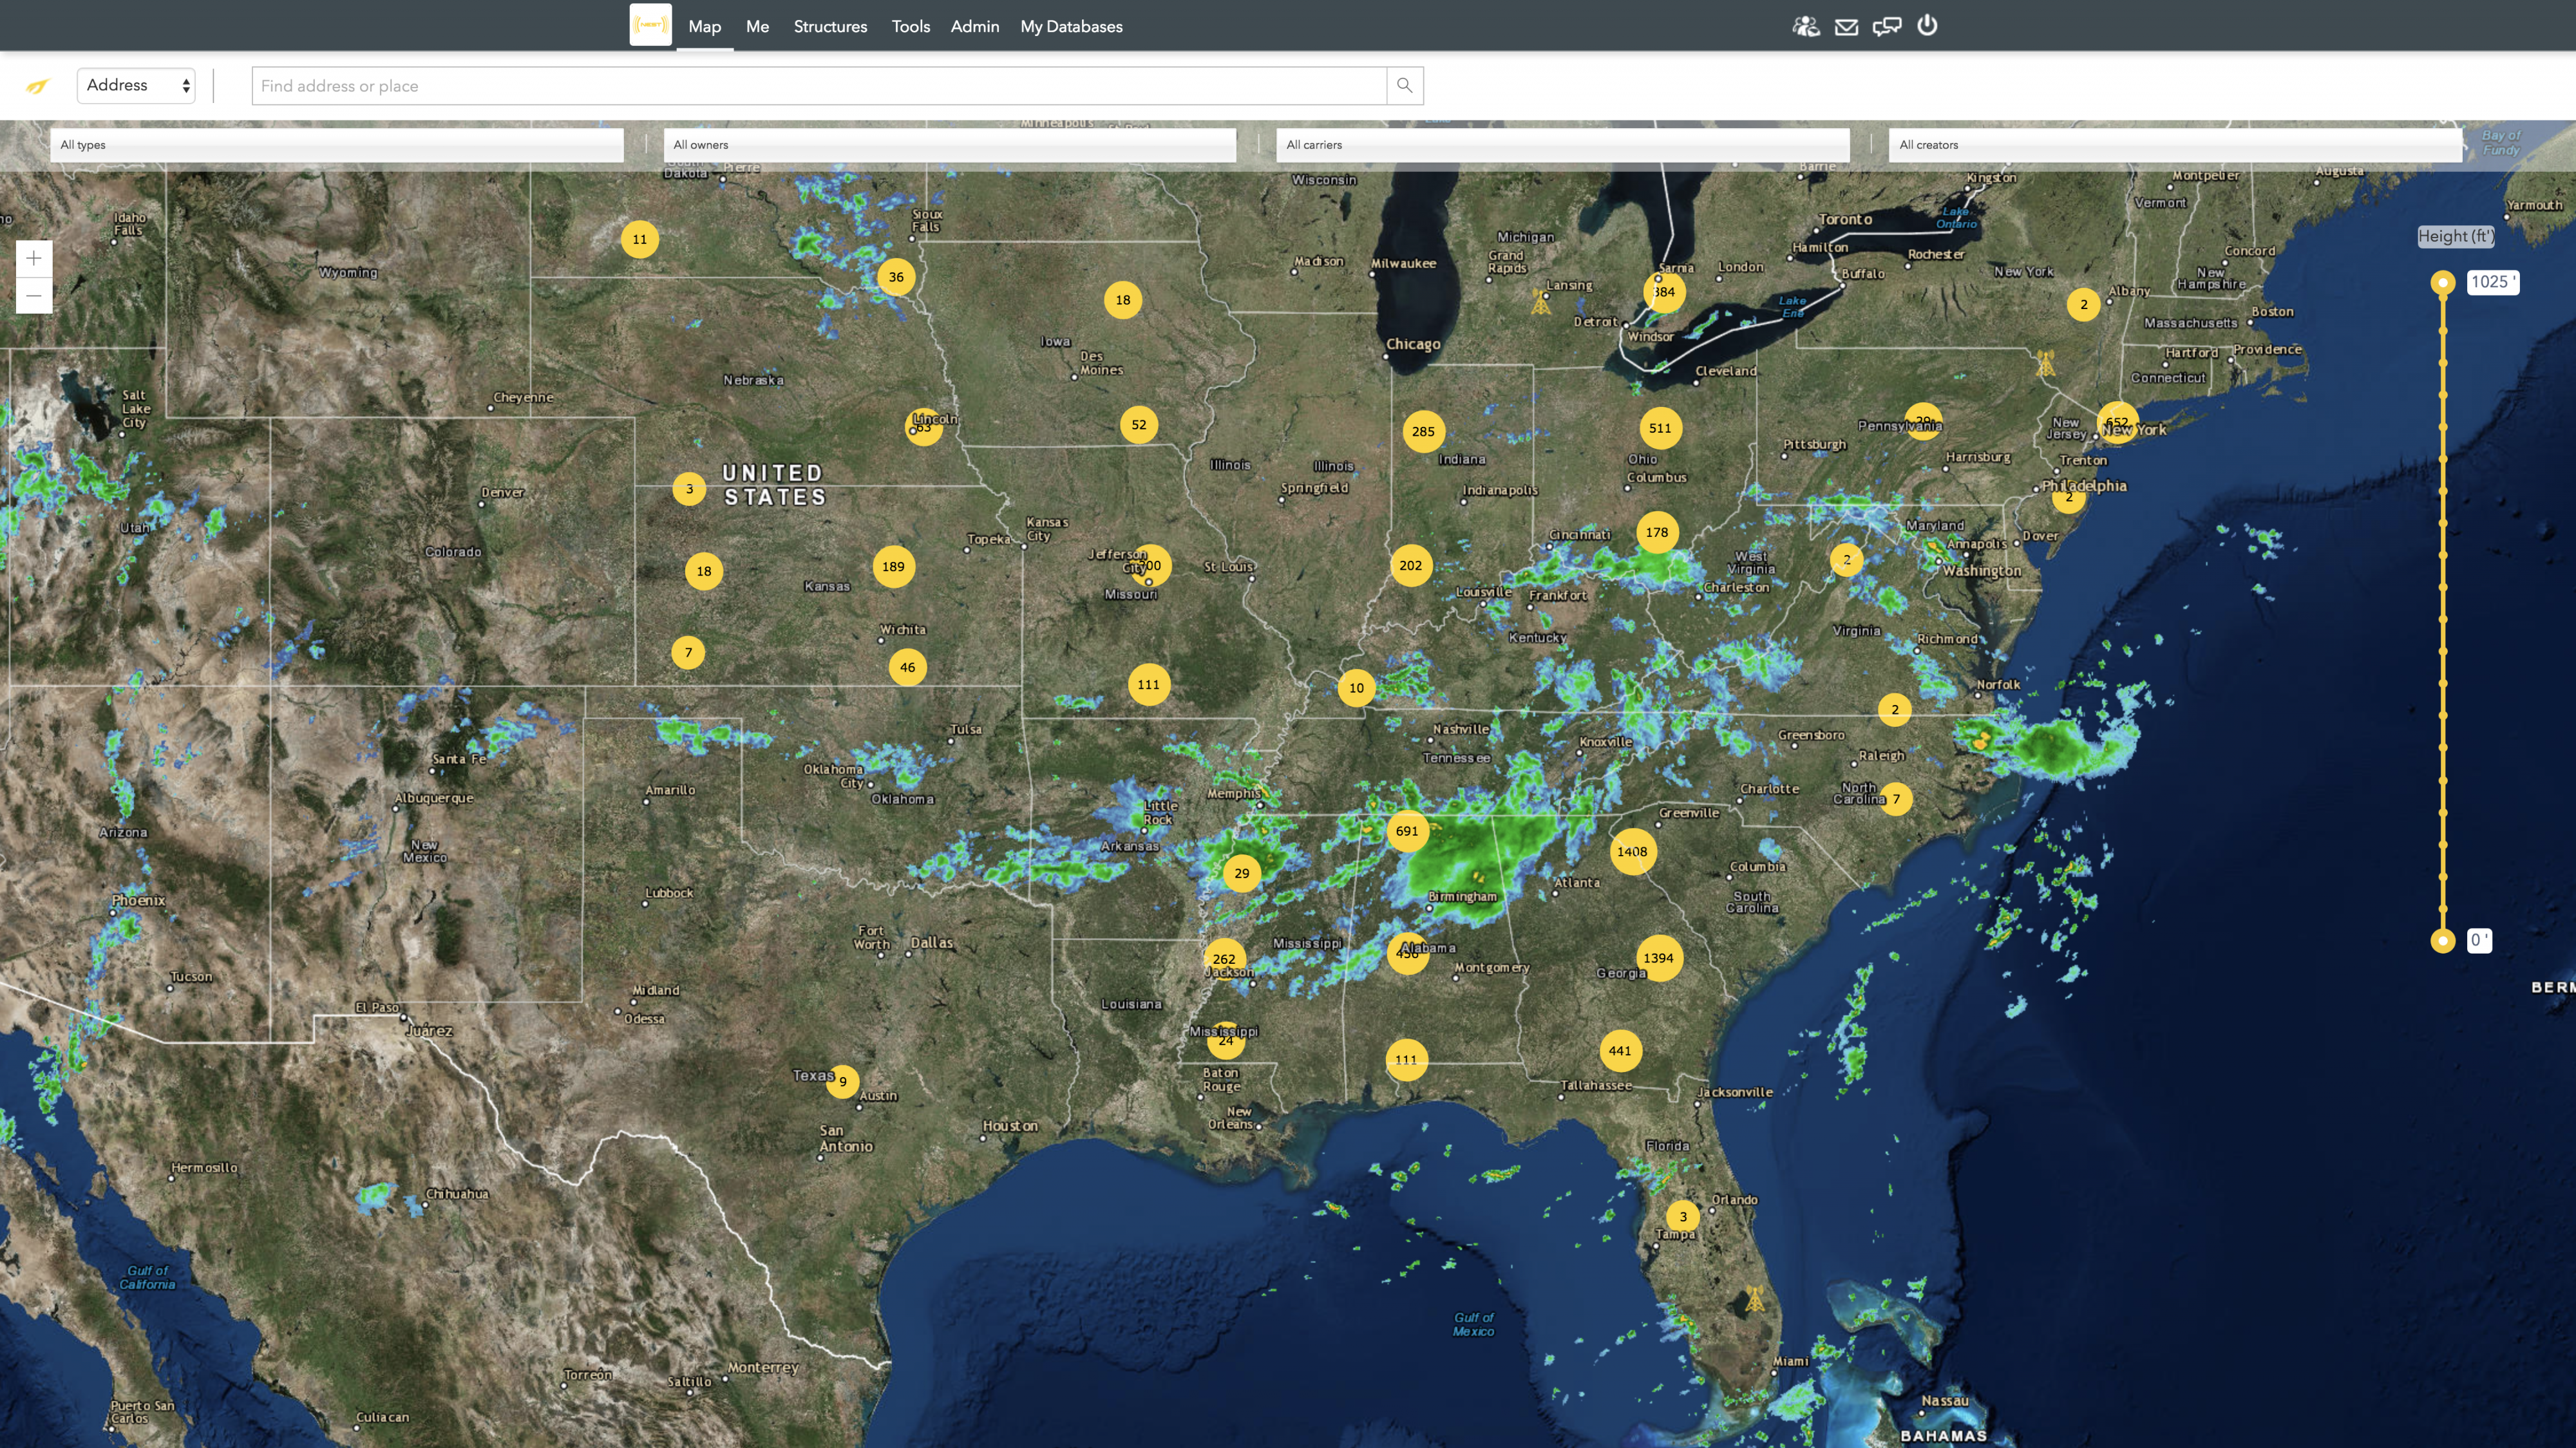Zoom in the map with plus button
Viewport: 2576px width, 1448px height.
point(34,259)
